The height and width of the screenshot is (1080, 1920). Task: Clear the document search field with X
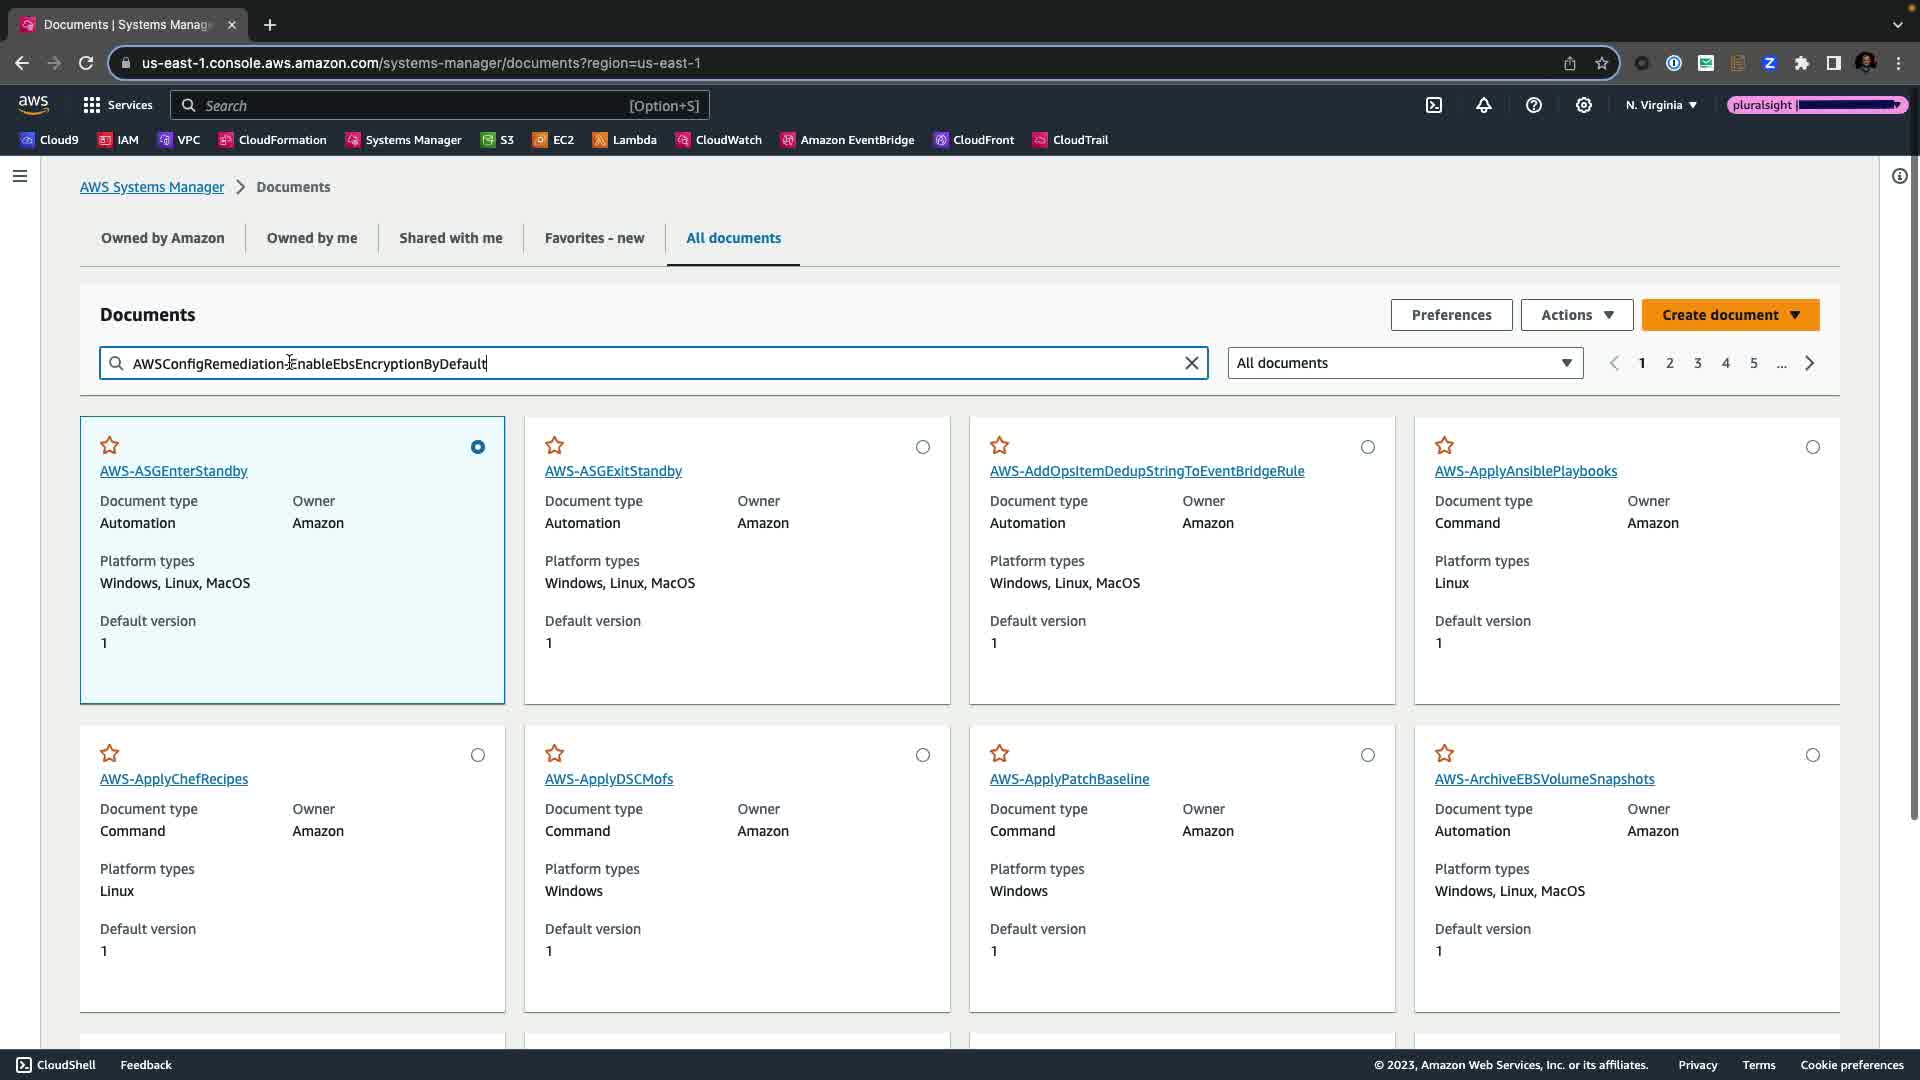(1191, 363)
